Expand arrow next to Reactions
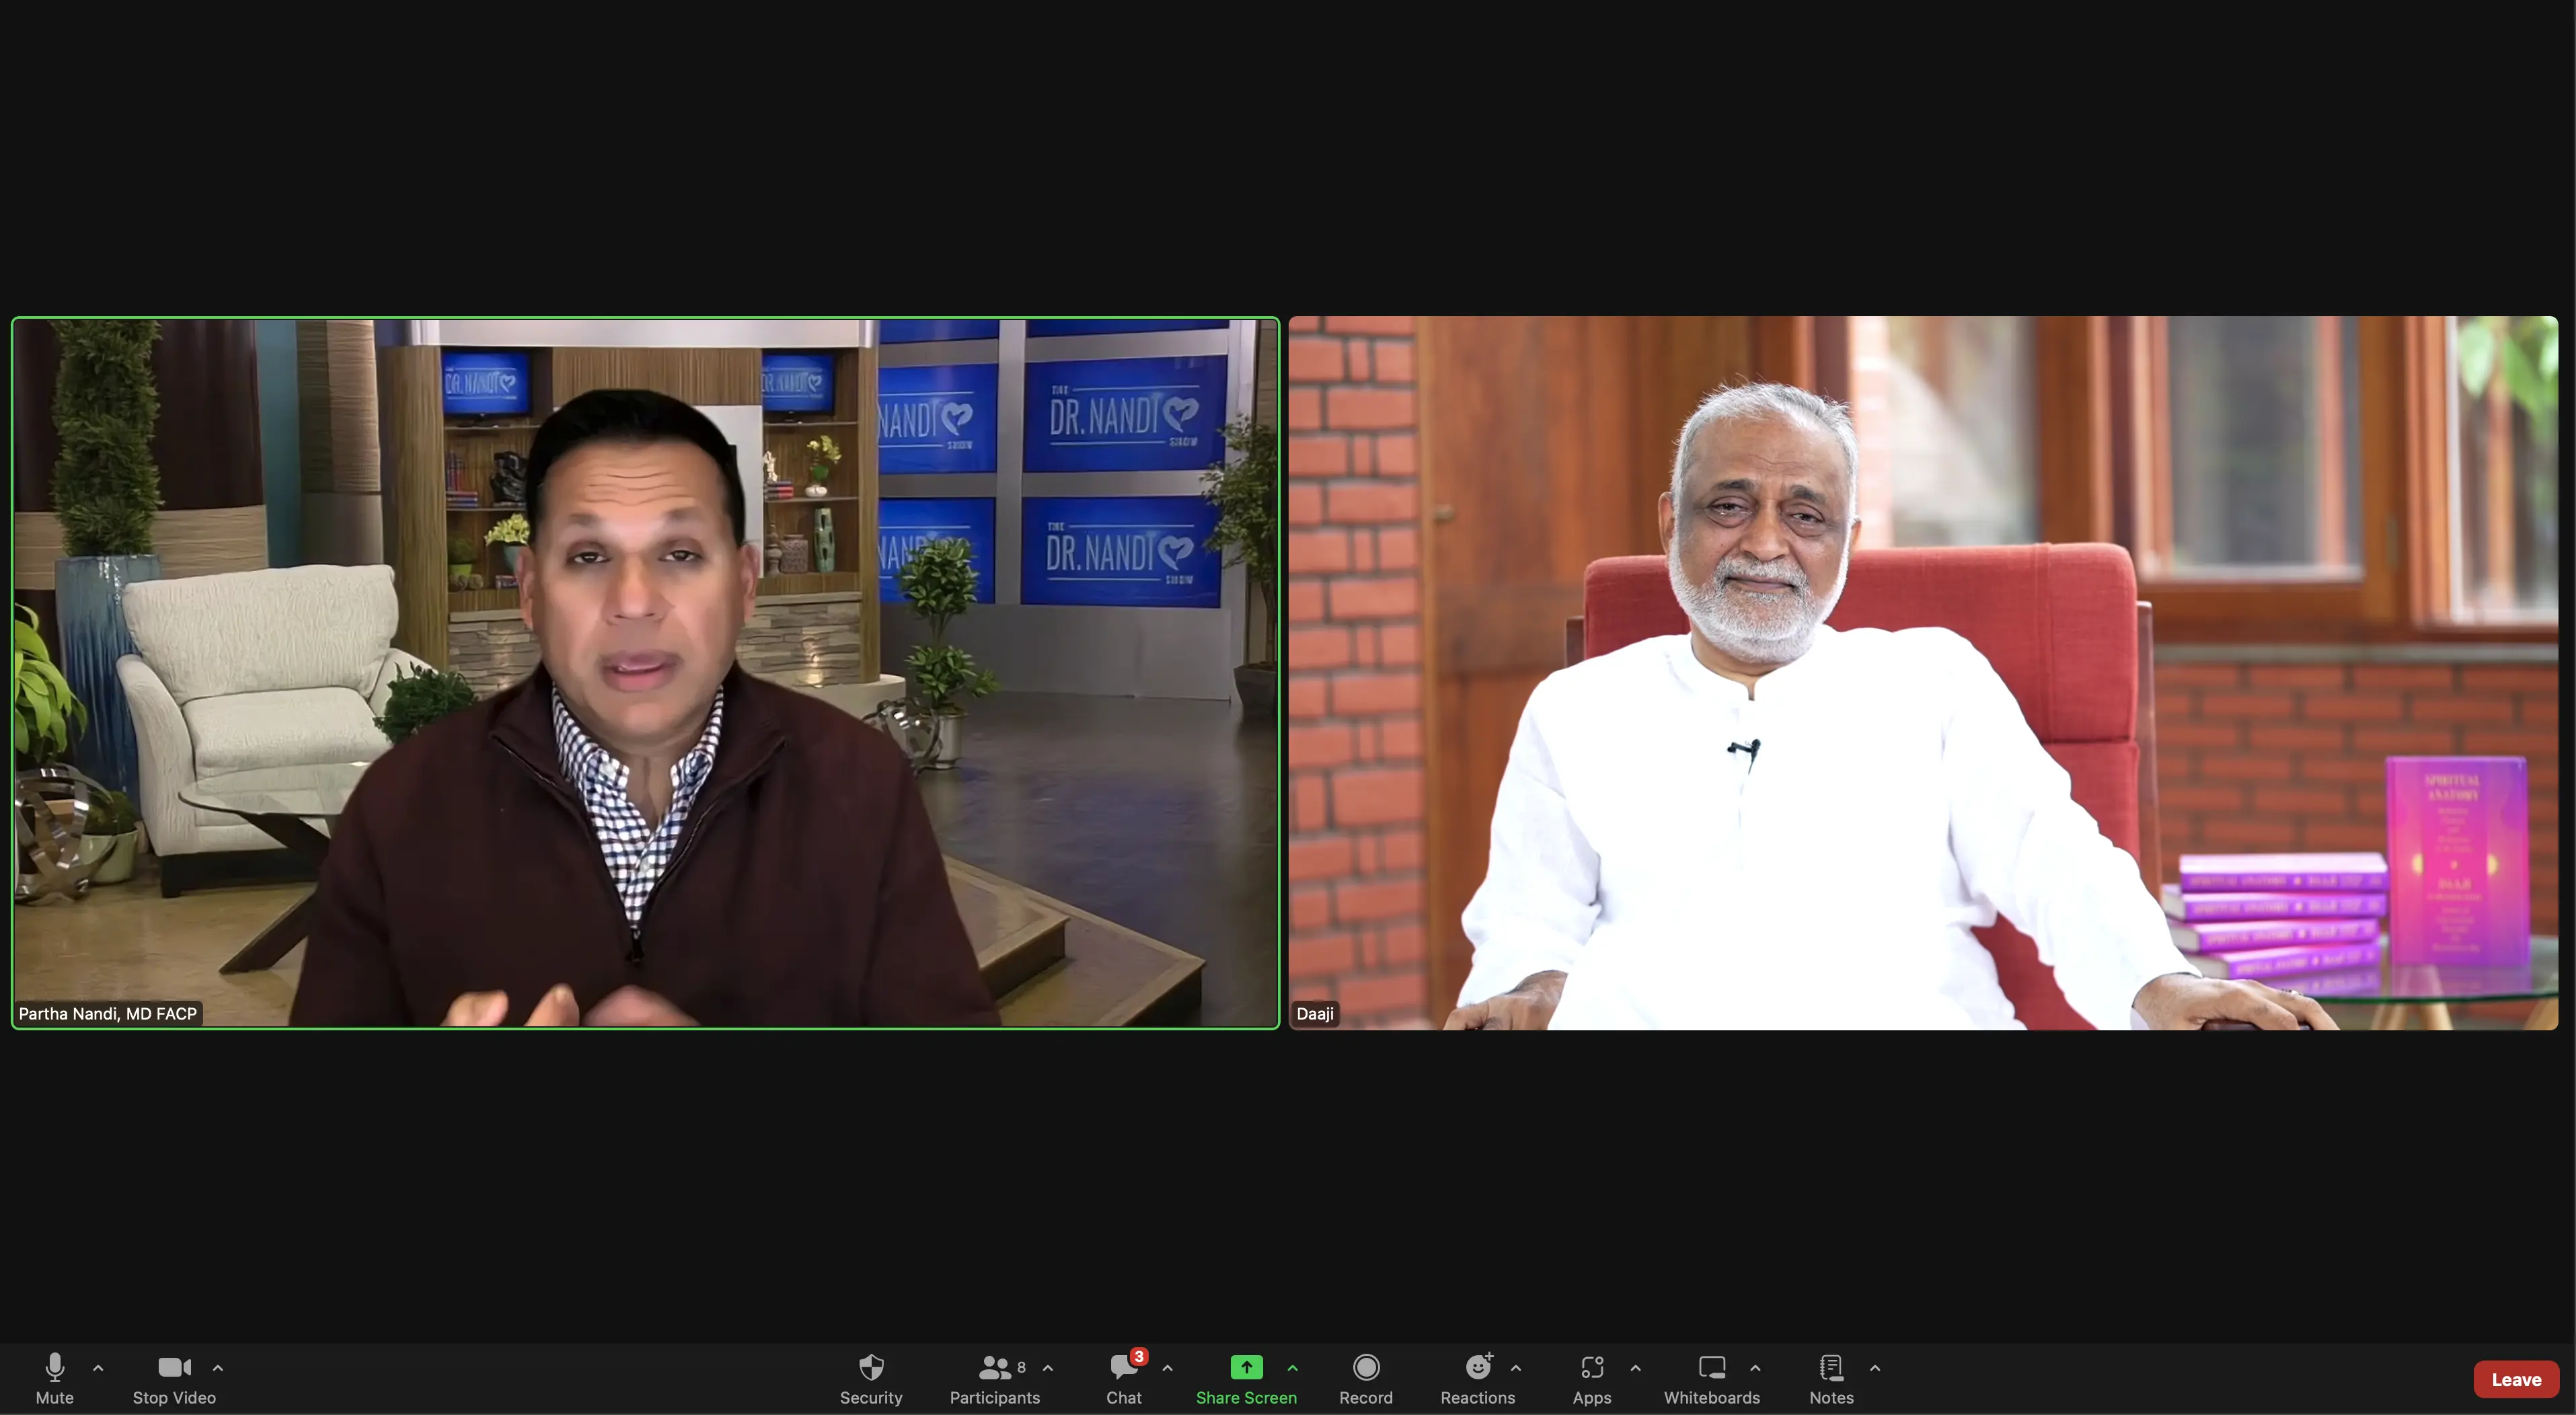The image size is (2576, 1415). pos(1516,1367)
